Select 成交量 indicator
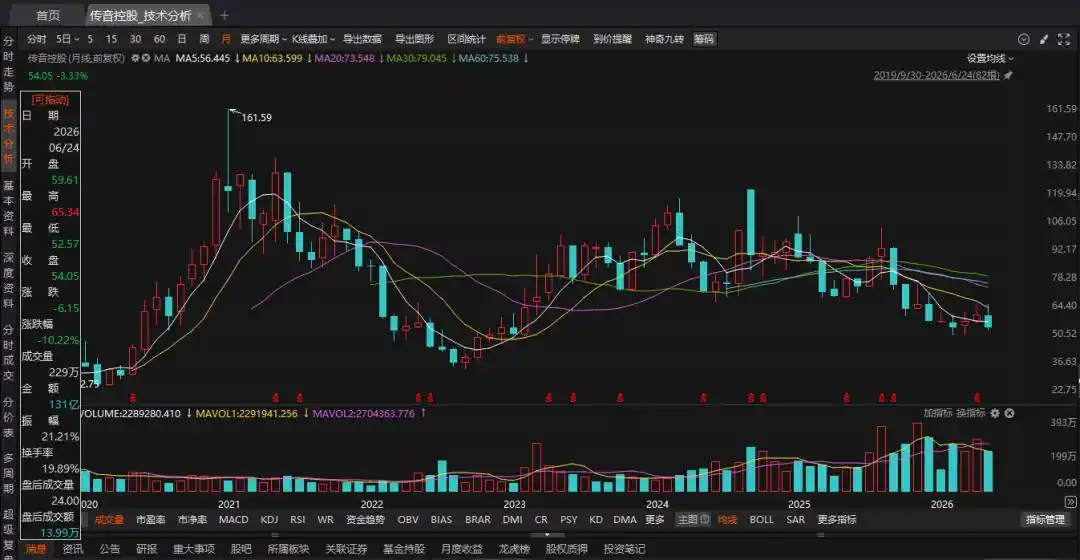This screenshot has width=1080, height=560. 109,519
